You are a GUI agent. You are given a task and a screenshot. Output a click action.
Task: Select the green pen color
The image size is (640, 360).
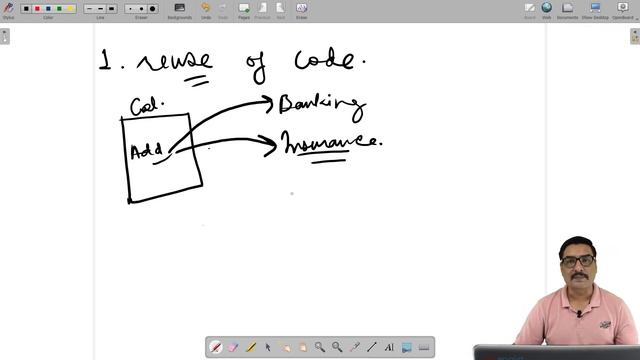click(x=59, y=9)
